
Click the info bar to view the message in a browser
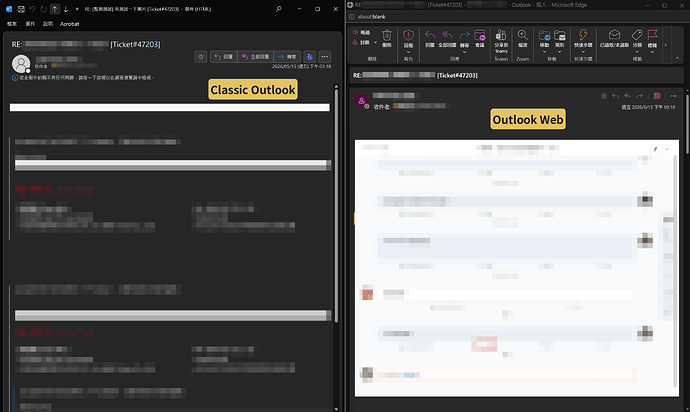pos(84,77)
